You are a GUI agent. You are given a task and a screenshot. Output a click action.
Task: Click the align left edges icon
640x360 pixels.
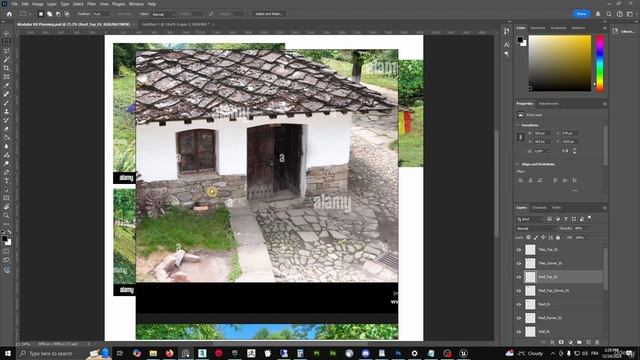pyautogui.click(x=521, y=180)
